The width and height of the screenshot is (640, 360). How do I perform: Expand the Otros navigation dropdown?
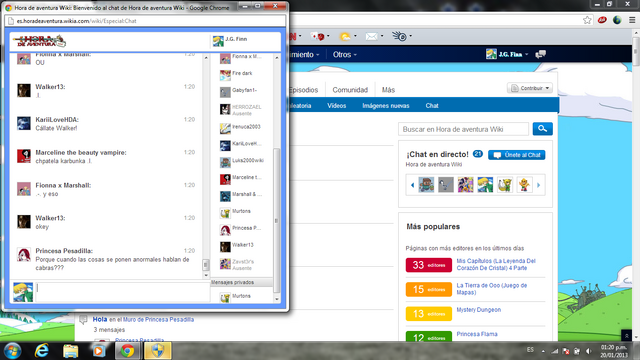tap(344, 54)
